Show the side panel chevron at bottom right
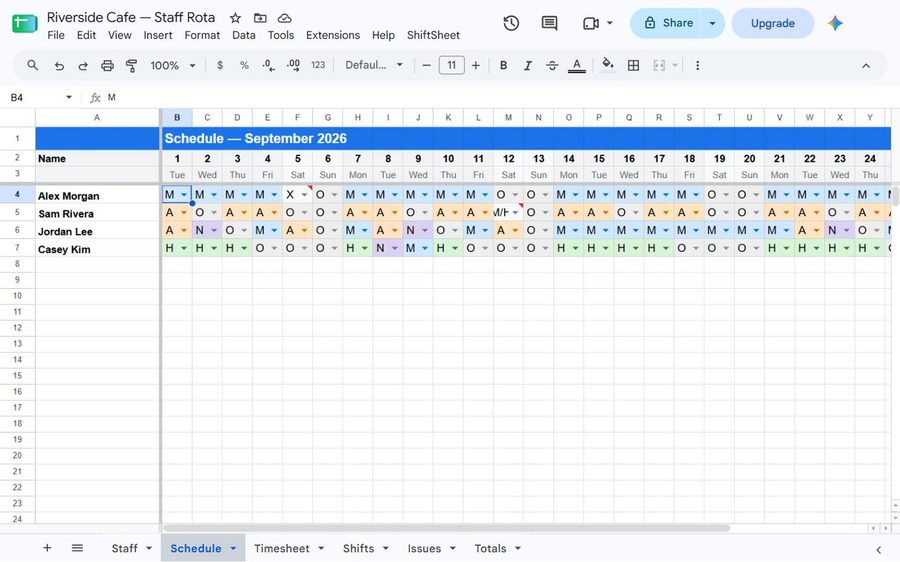The image size is (900, 562). point(878,550)
